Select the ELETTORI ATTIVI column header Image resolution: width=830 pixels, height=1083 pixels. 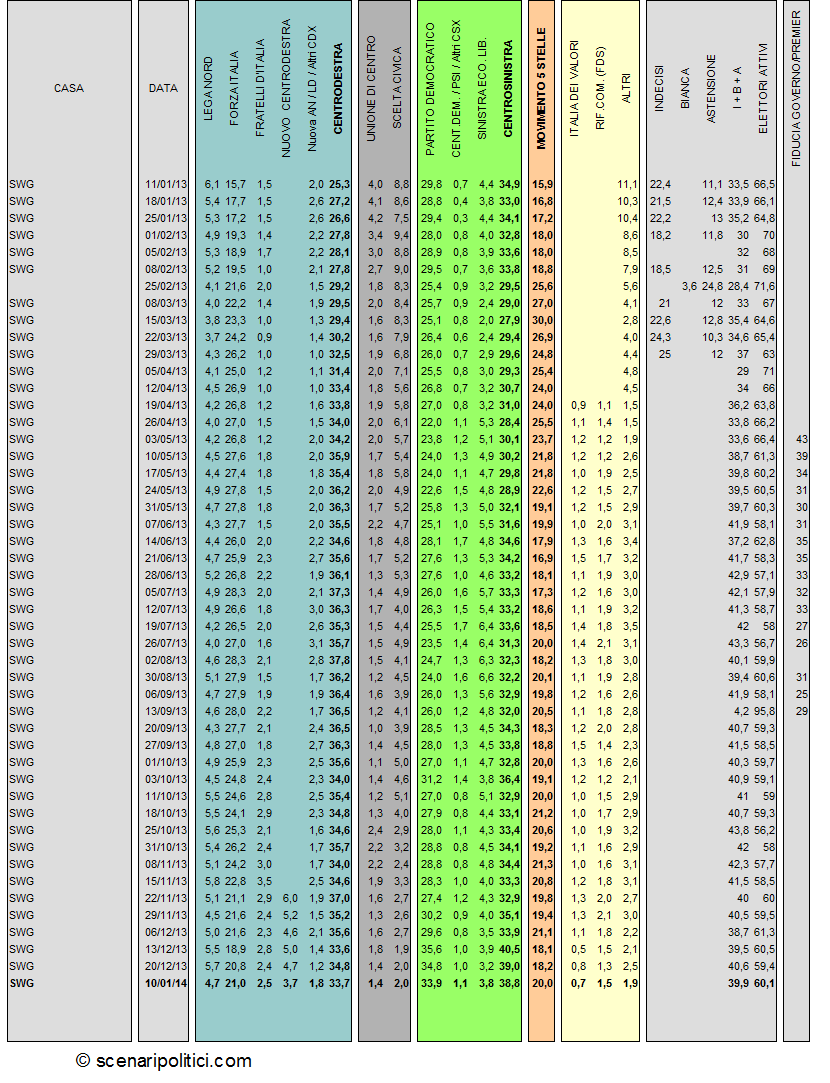(x=762, y=88)
